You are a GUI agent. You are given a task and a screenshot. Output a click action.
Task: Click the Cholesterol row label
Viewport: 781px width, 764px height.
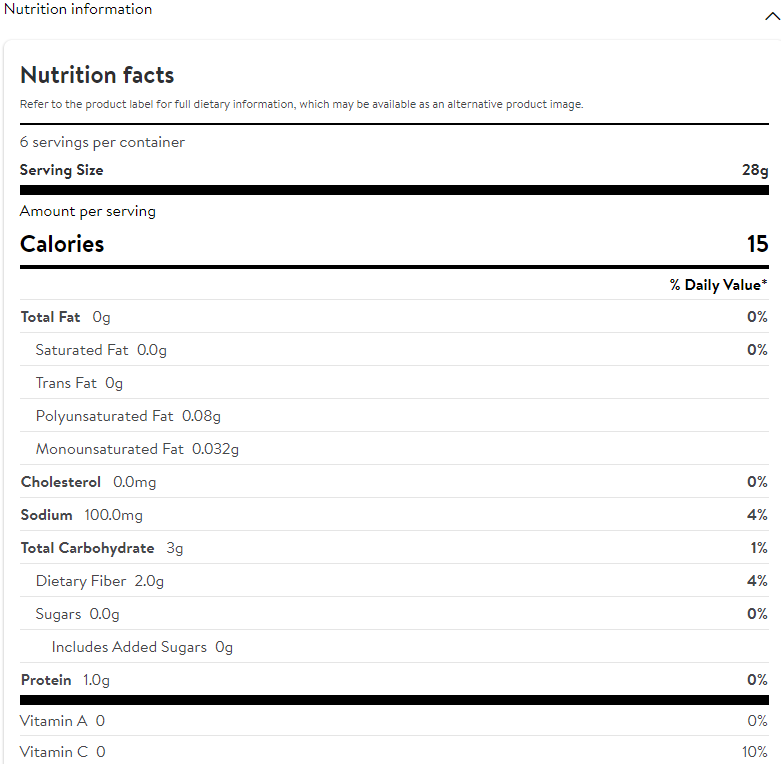[x=61, y=482]
